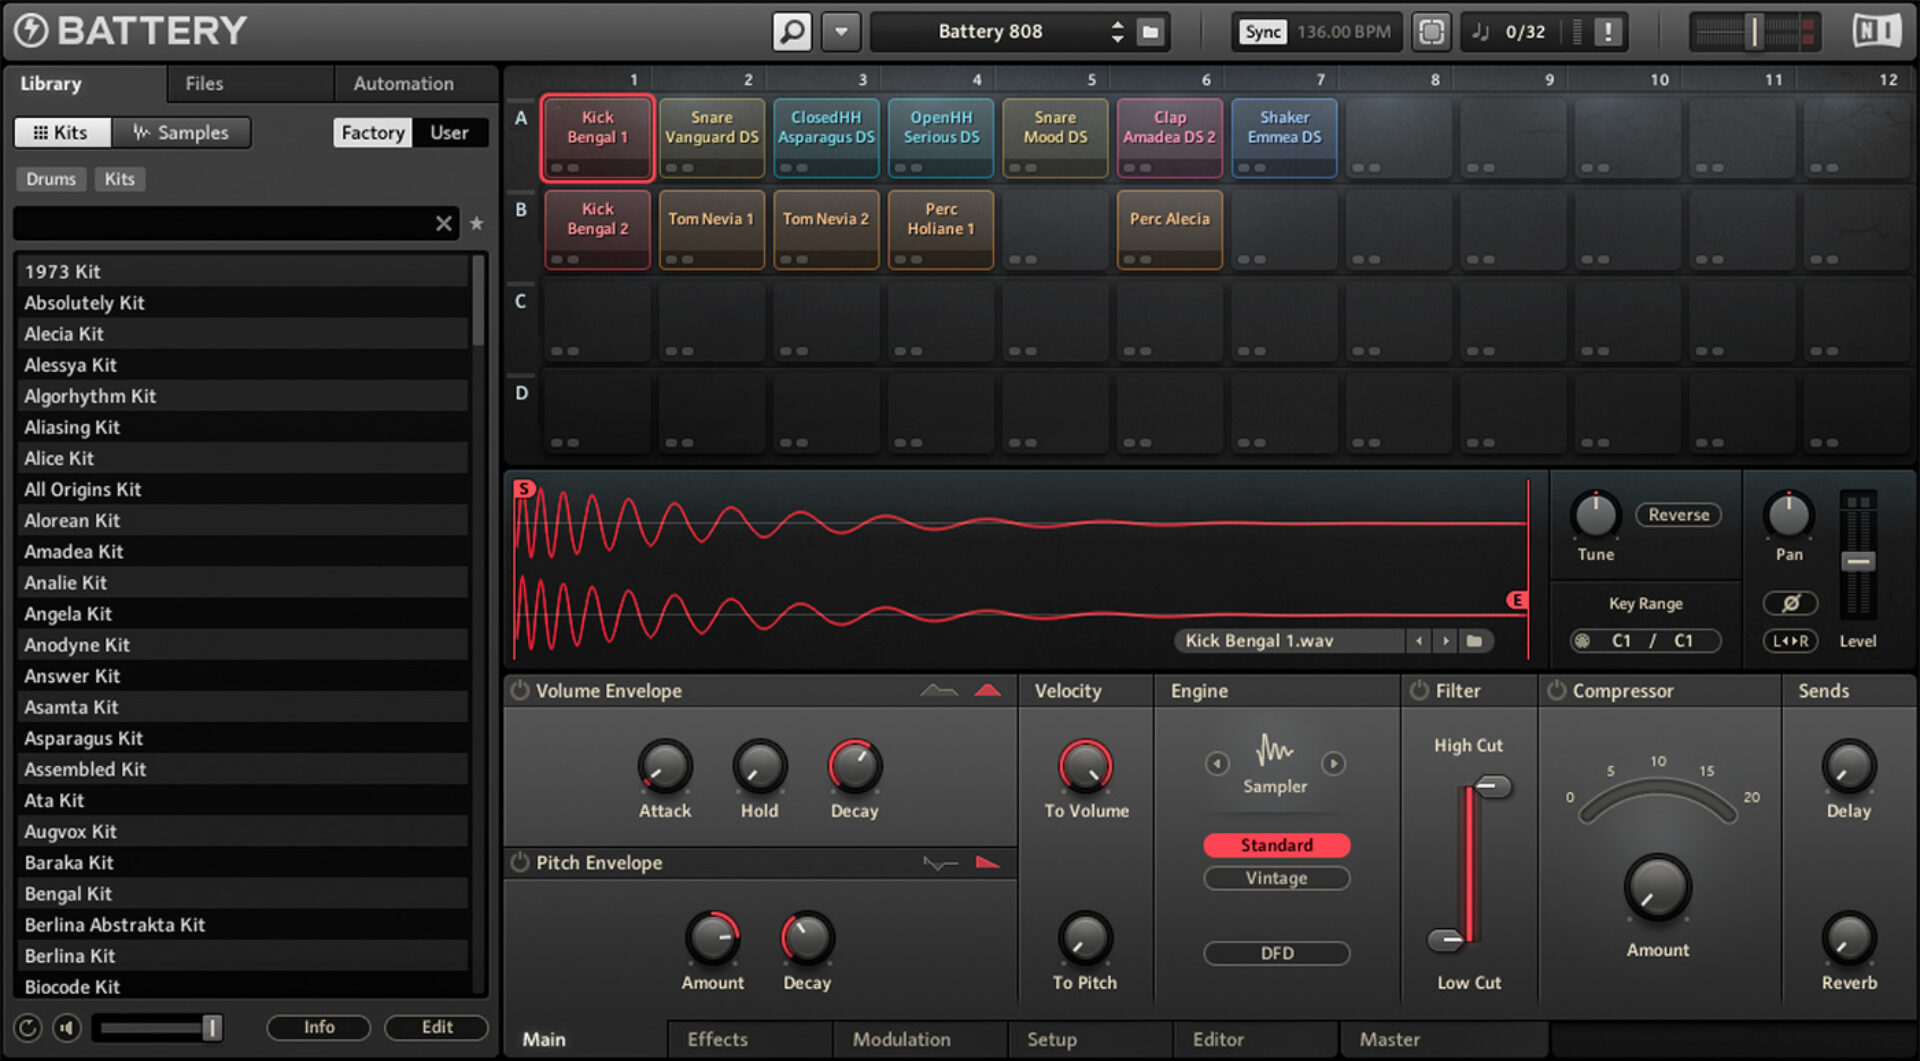Viewport: 1920px width, 1061px height.
Task: Toggle the speaker prehear icon
Action: click(67, 1027)
